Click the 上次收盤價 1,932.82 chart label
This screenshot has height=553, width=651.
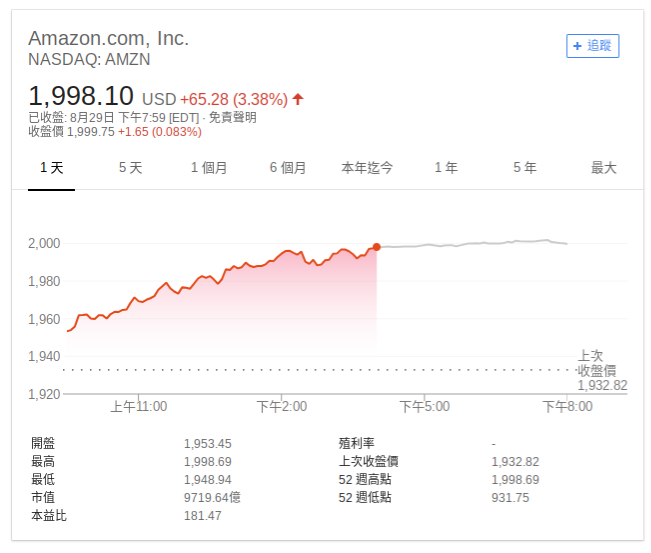pyautogui.click(x=603, y=370)
